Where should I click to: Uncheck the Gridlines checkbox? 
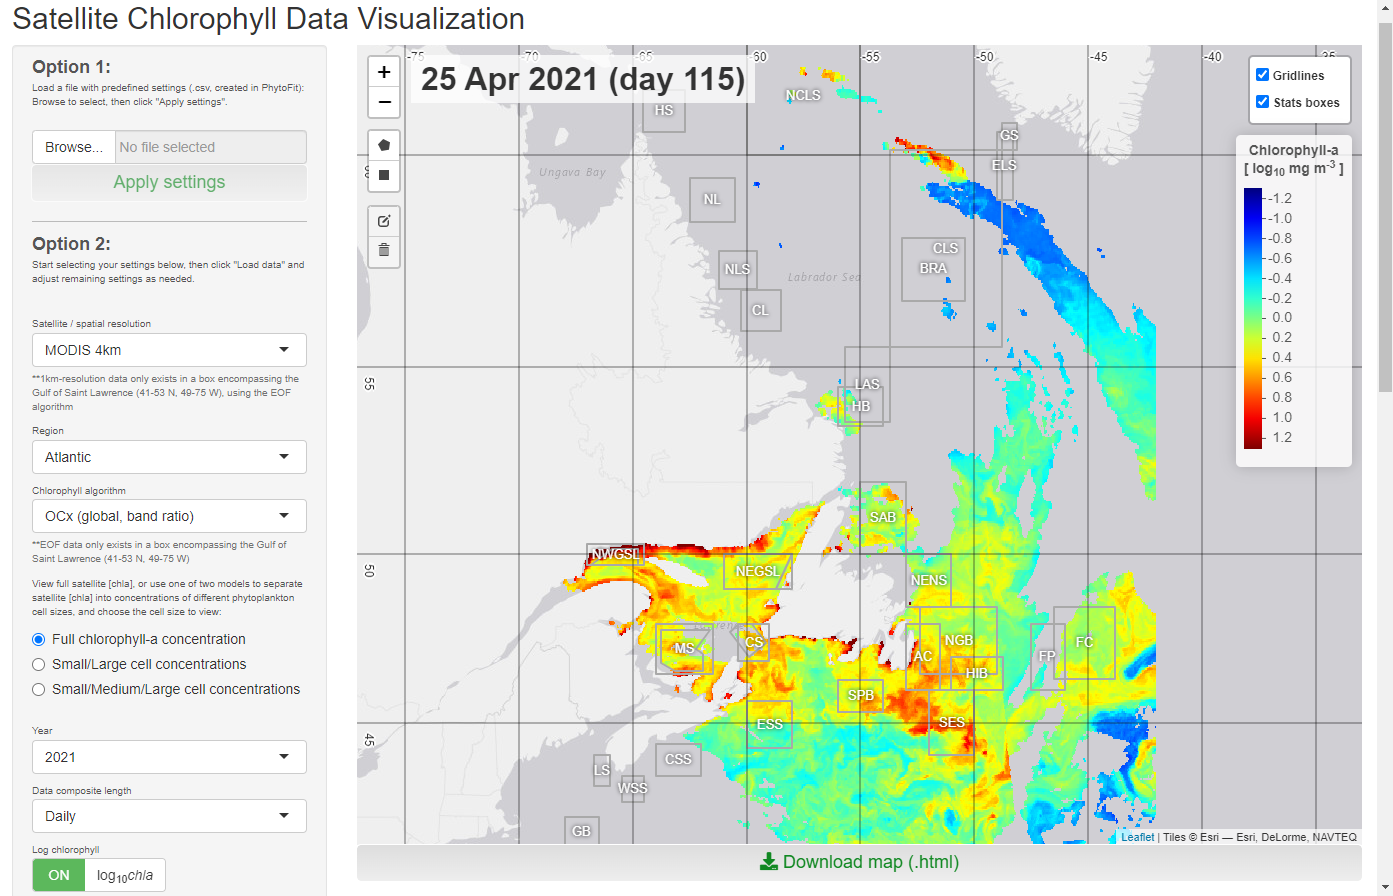point(1262,75)
